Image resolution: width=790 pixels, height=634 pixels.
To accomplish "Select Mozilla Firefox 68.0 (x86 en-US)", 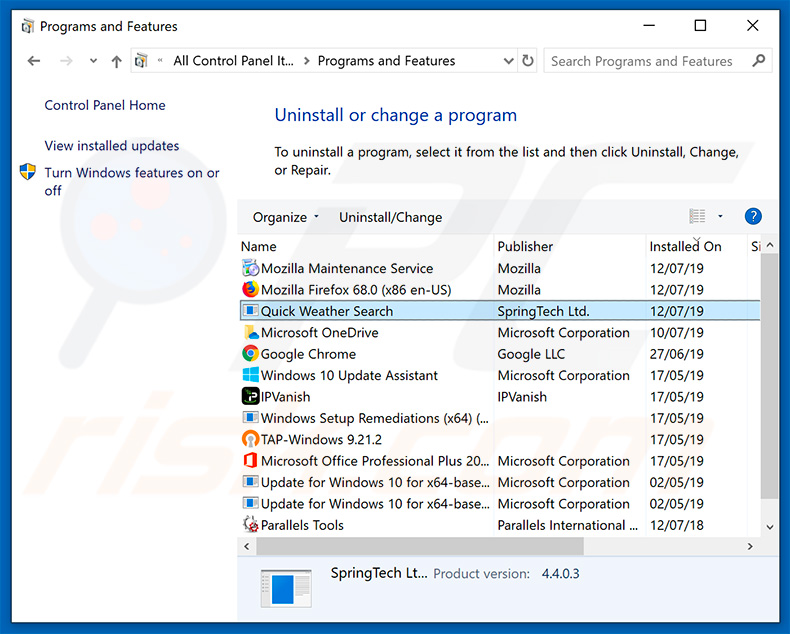I will click(x=500, y=290).
